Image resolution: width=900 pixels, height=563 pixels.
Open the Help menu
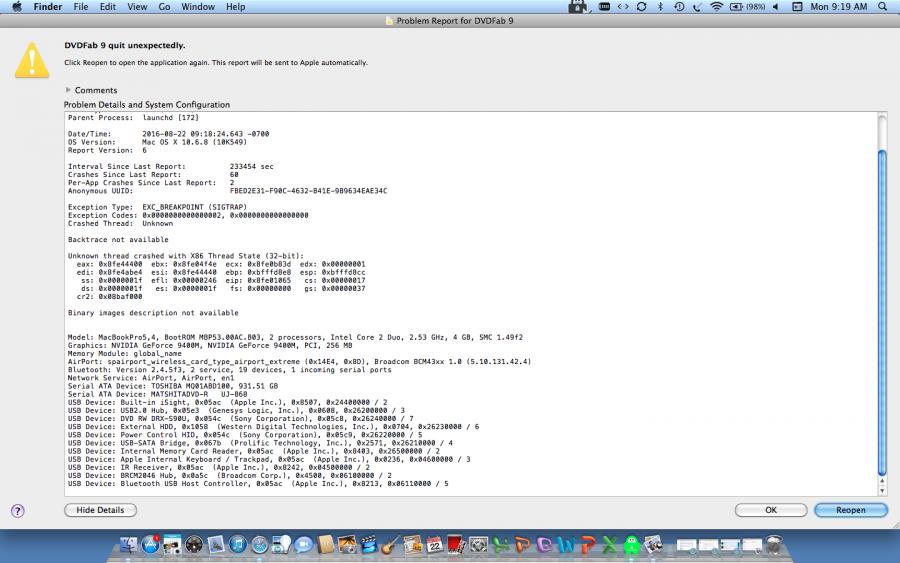[235, 7]
